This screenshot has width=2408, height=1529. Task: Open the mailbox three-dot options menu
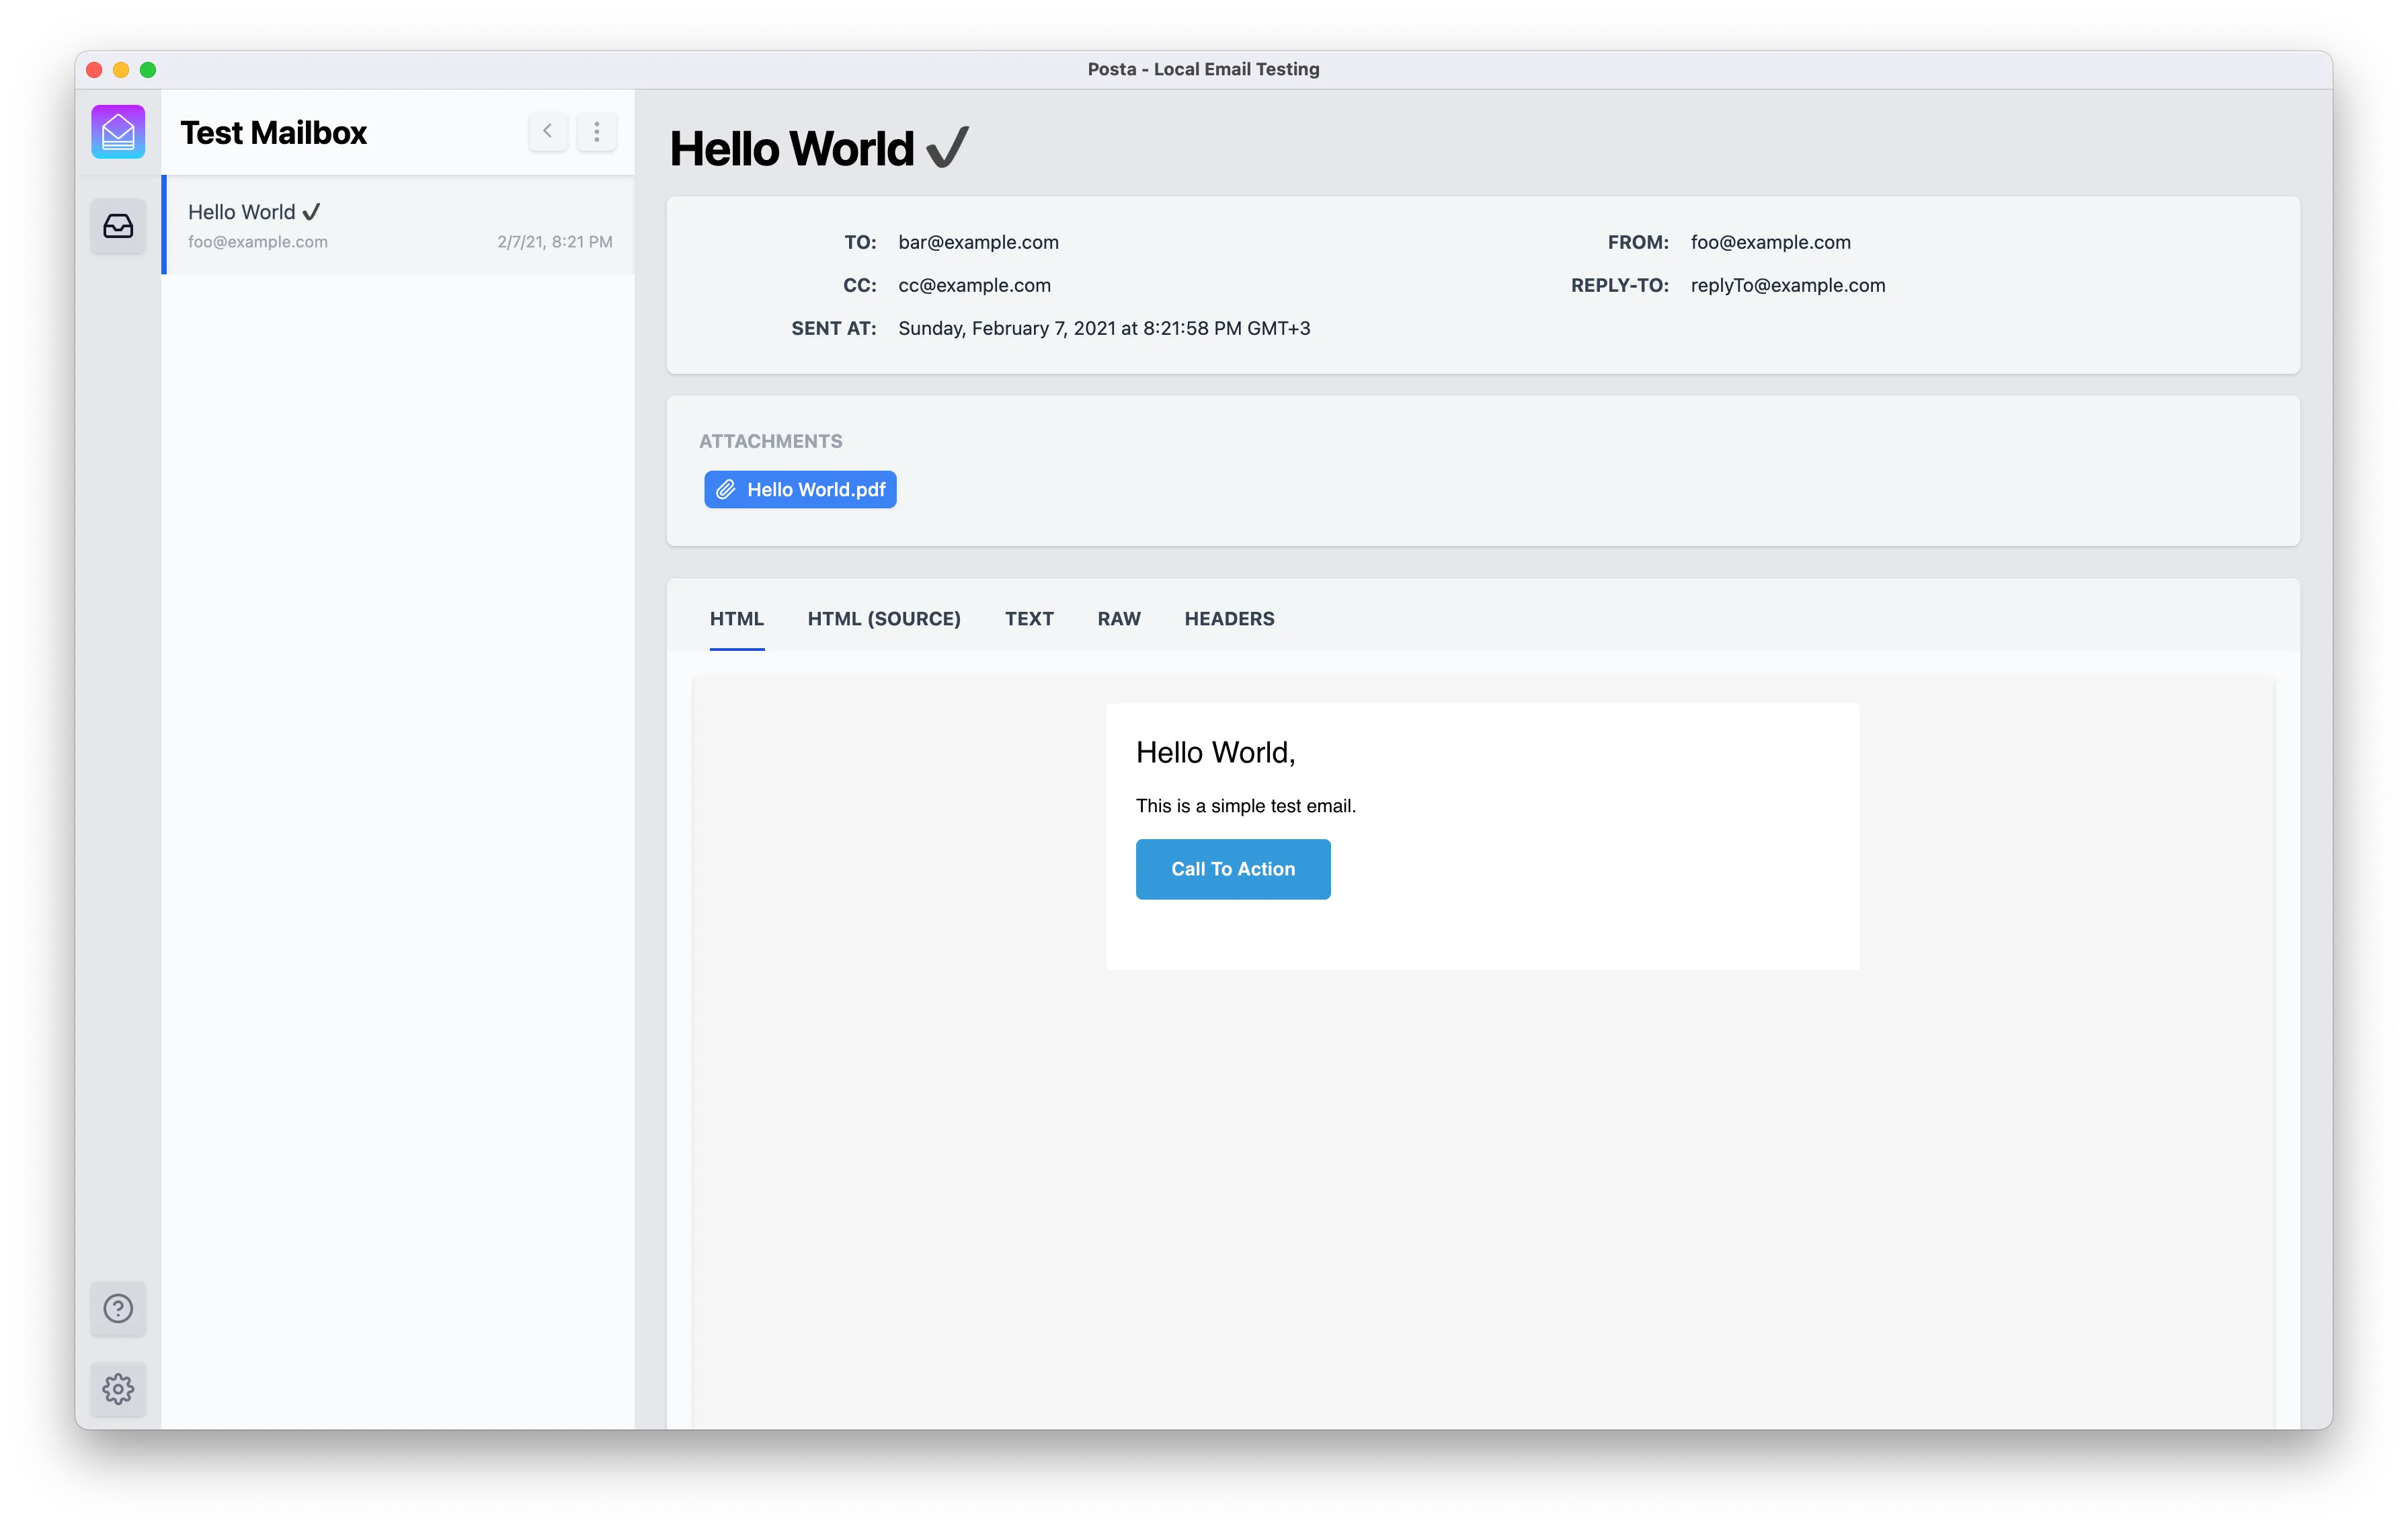[x=597, y=131]
